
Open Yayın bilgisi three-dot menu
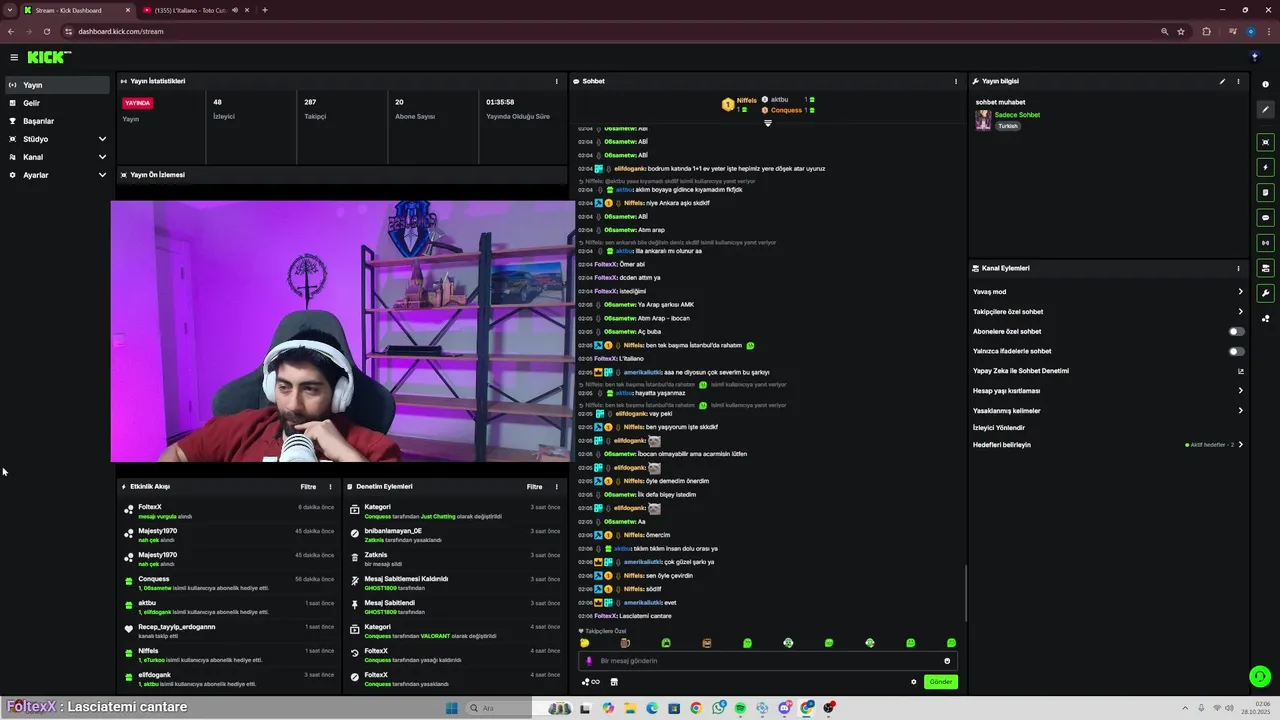[1238, 81]
